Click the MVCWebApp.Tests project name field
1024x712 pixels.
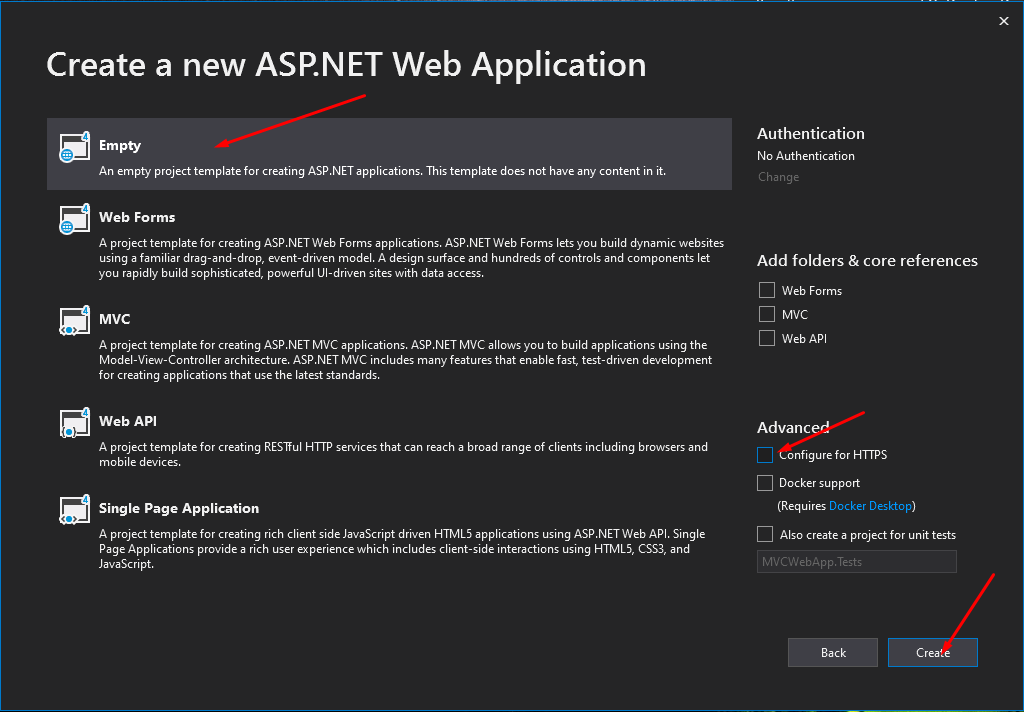[x=857, y=562]
